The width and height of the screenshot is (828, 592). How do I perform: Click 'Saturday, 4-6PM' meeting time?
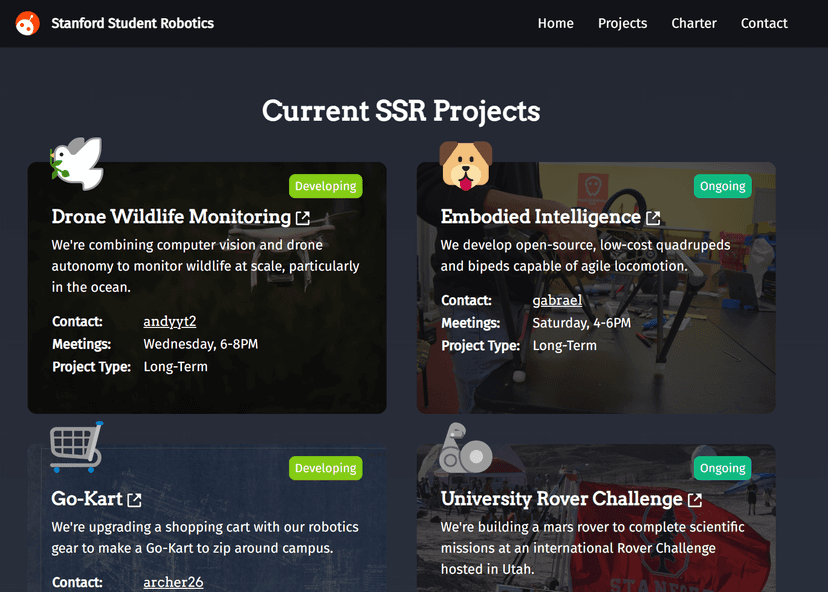(581, 323)
